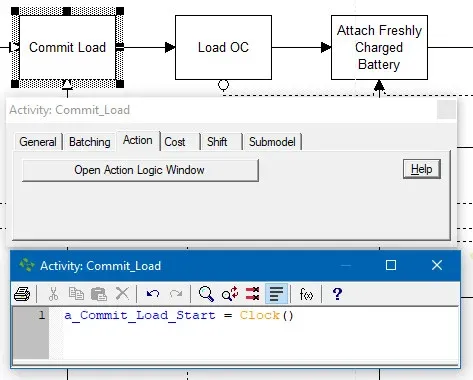Click the green Commit_Load window title icon
The width and height of the screenshot is (473, 380).
click(x=26, y=265)
